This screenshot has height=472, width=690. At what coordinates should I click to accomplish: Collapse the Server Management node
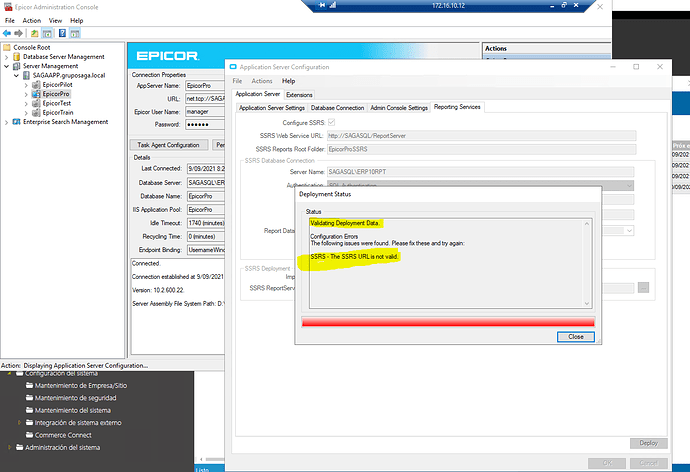[7, 66]
